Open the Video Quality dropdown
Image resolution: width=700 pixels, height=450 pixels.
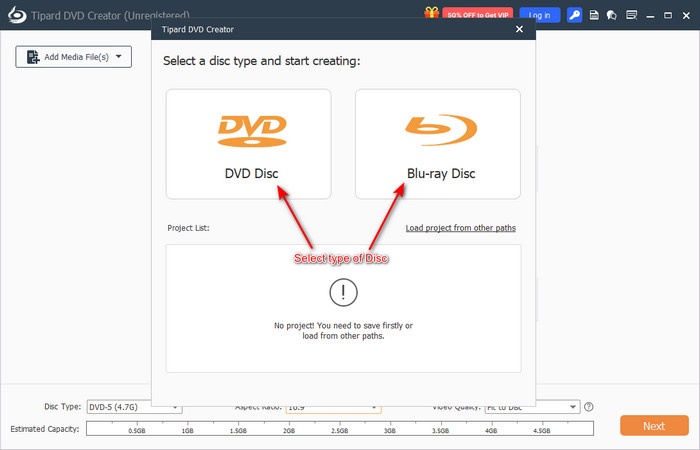pyautogui.click(x=532, y=407)
